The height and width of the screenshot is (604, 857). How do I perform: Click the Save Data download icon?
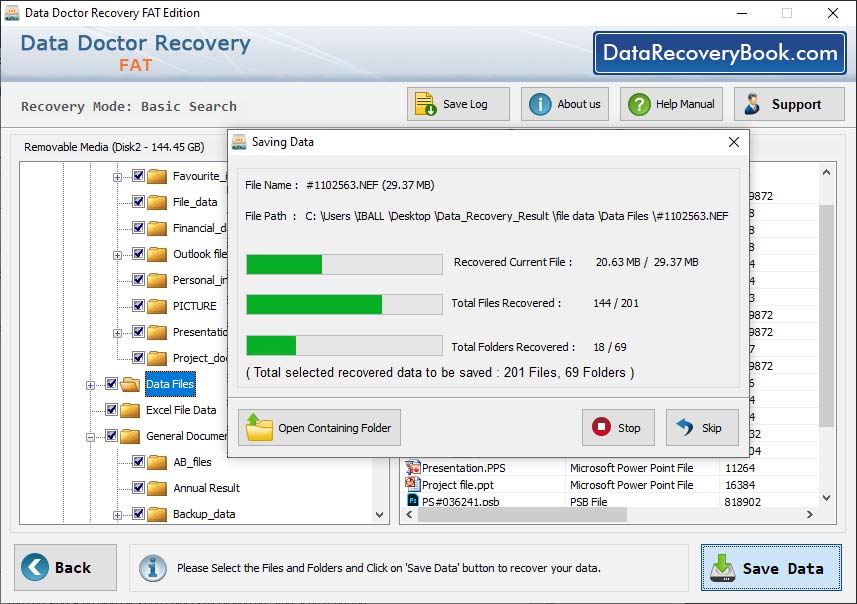[x=722, y=567]
